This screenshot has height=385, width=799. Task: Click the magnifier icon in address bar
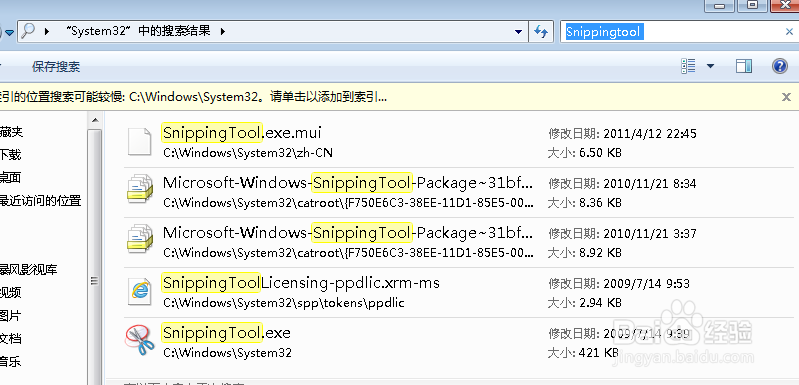pyautogui.click(x=28, y=31)
